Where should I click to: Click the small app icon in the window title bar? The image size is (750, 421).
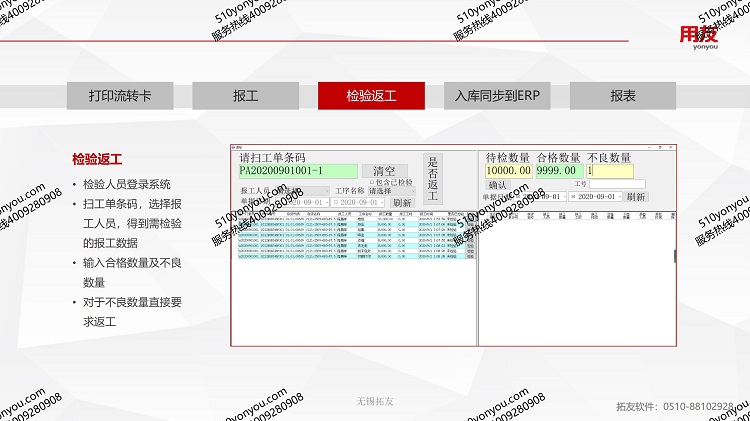(x=236, y=147)
